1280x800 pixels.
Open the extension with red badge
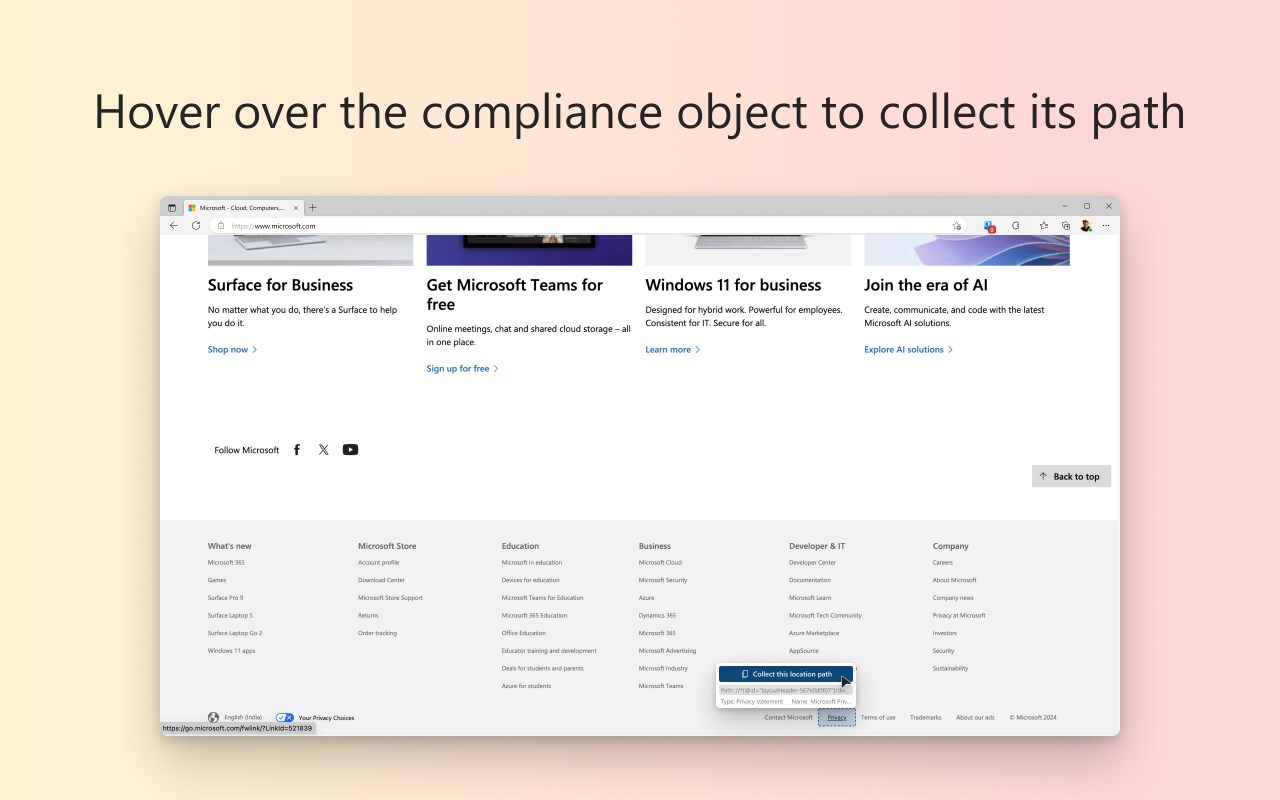pos(989,226)
